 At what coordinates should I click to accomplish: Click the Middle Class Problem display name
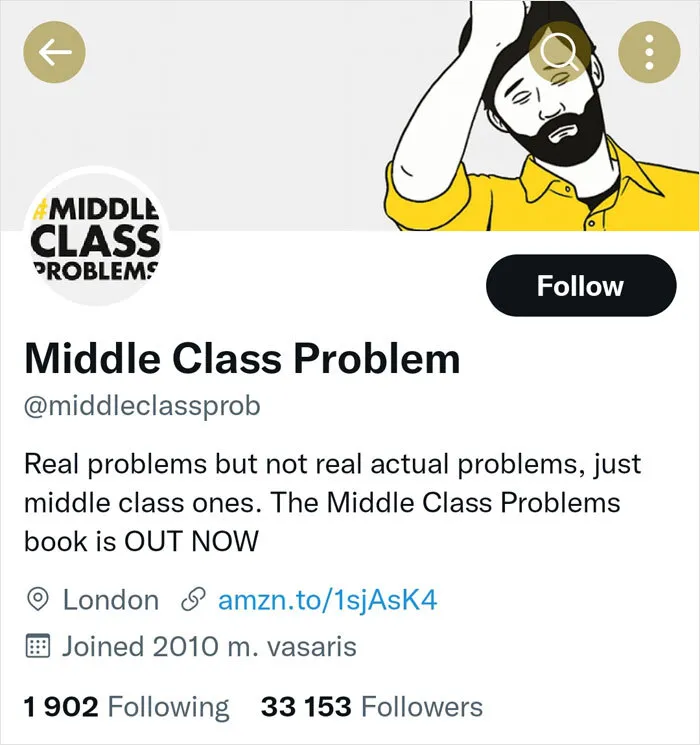242,358
